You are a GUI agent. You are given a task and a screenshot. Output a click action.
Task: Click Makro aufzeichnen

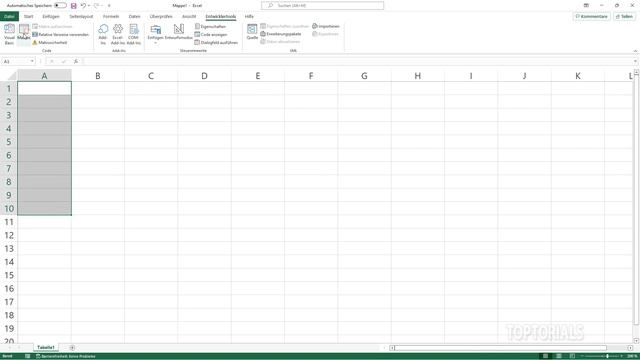click(52, 27)
